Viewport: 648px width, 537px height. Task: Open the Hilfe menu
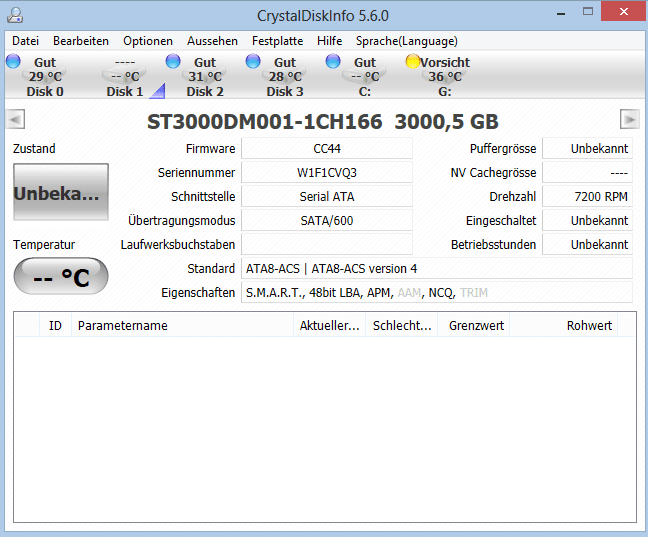click(330, 41)
